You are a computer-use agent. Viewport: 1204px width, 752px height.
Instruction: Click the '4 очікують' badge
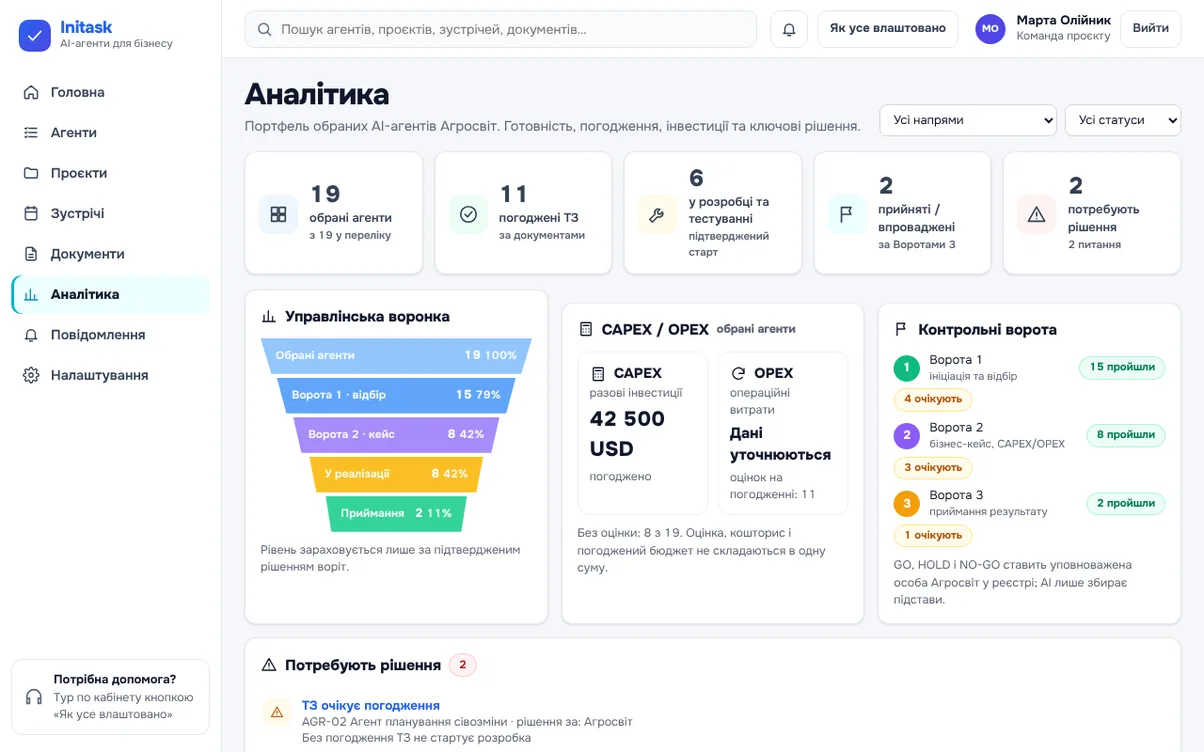coord(933,399)
